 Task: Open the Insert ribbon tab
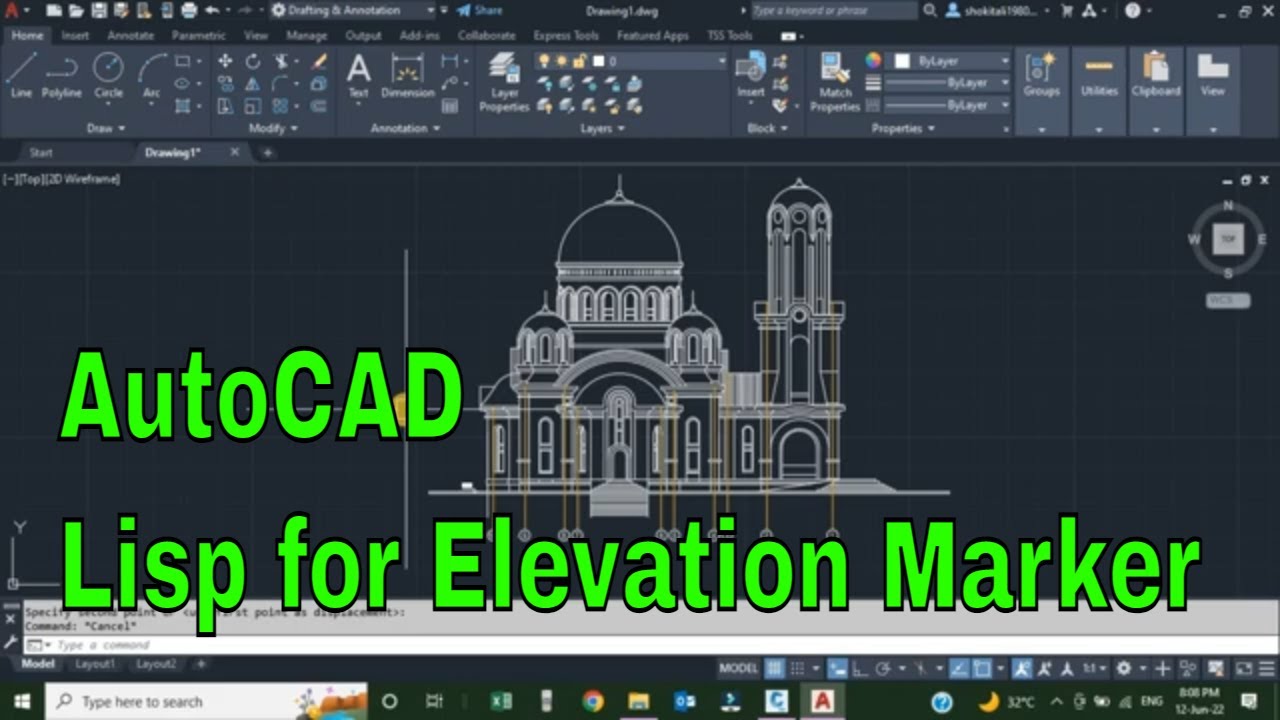75,35
